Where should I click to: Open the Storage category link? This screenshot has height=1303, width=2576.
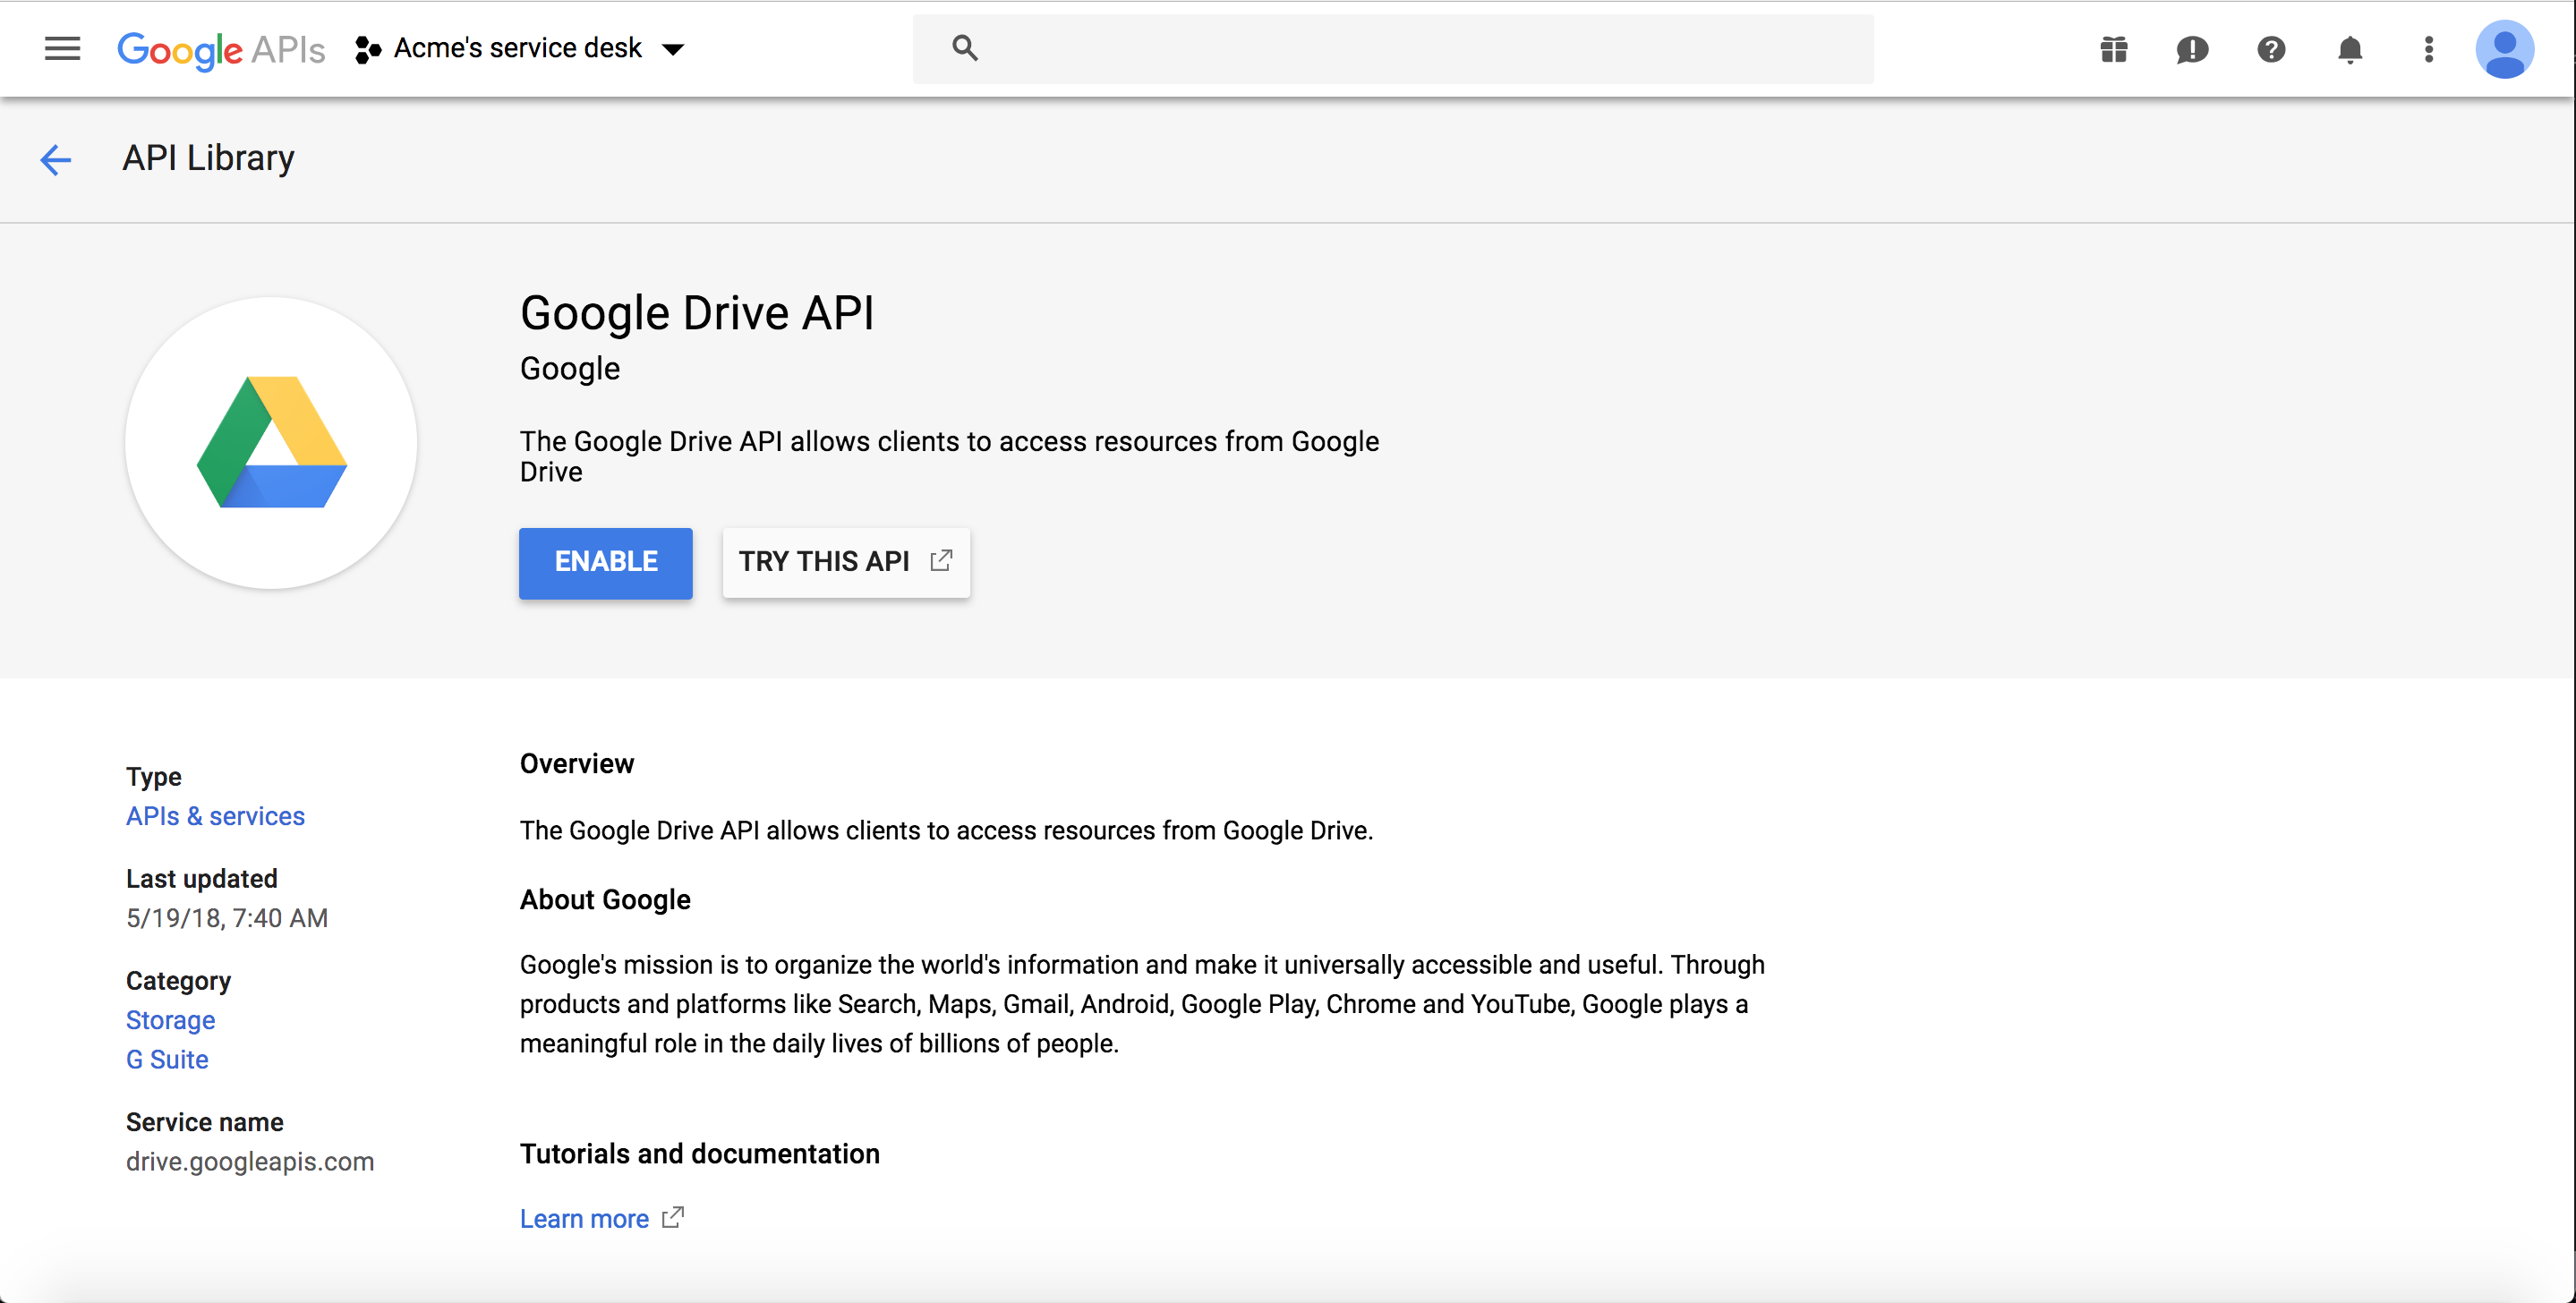coord(170,1020)
